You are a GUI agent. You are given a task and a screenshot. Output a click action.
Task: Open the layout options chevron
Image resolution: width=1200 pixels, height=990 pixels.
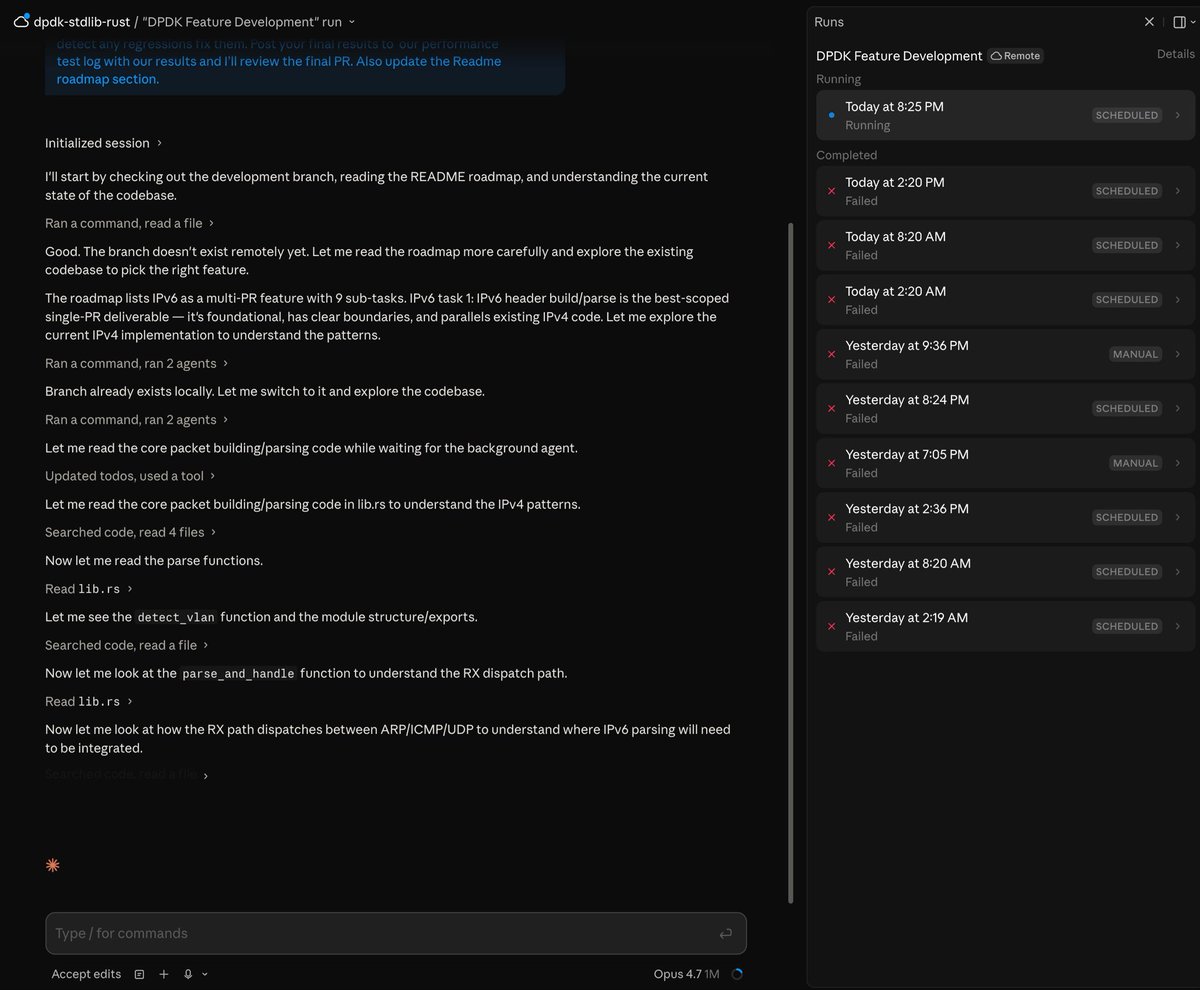pyautogui.click(x=1193, y=22)
